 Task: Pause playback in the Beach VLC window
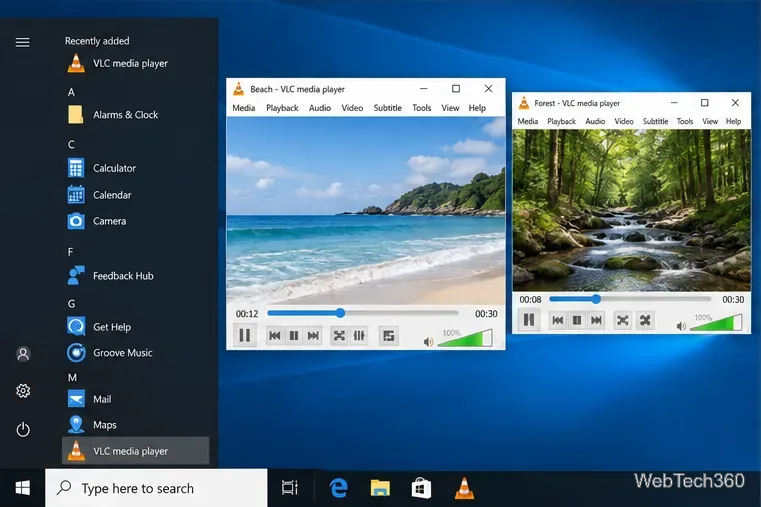pyautogui.click(x=245, y=335)
